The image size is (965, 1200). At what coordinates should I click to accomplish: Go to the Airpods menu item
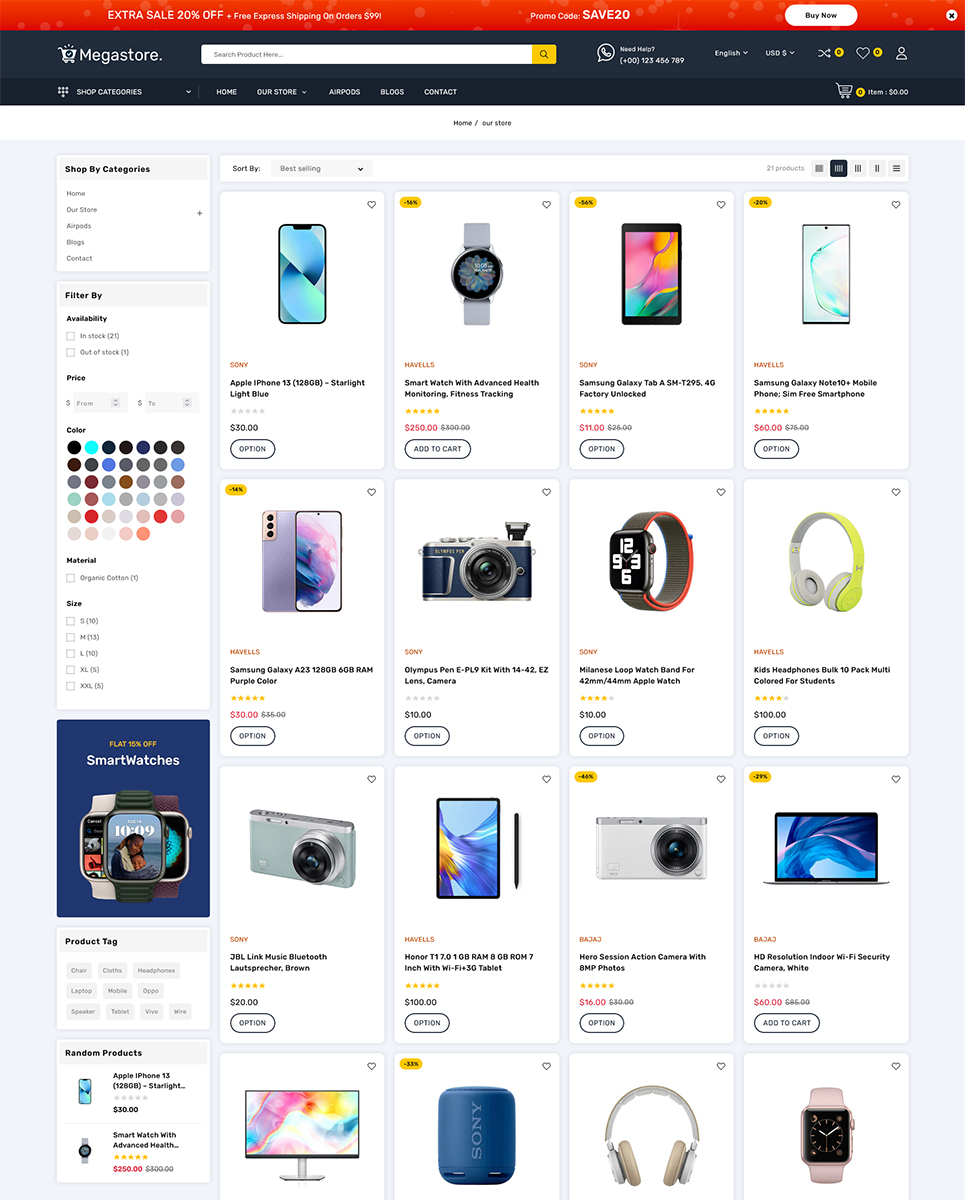click(344, 92)
